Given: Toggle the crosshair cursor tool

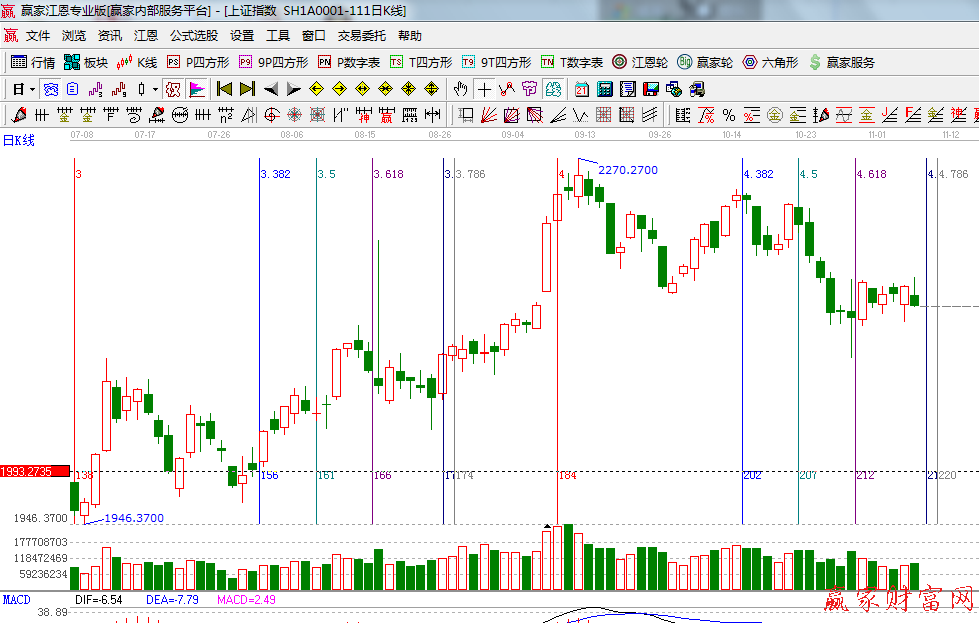Looking at the screenshot, I should click(485, 89).
